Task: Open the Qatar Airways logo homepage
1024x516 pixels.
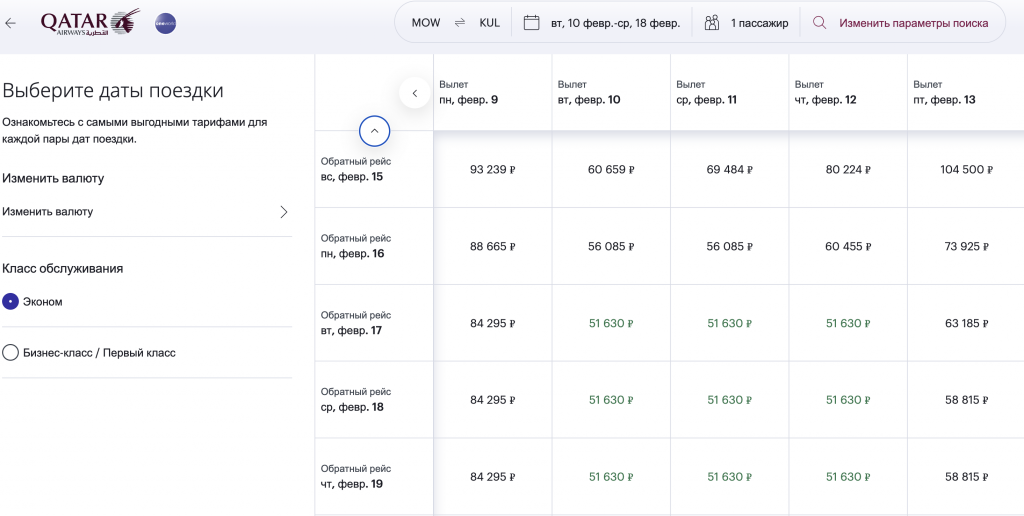Action: (x=90, y=22)
